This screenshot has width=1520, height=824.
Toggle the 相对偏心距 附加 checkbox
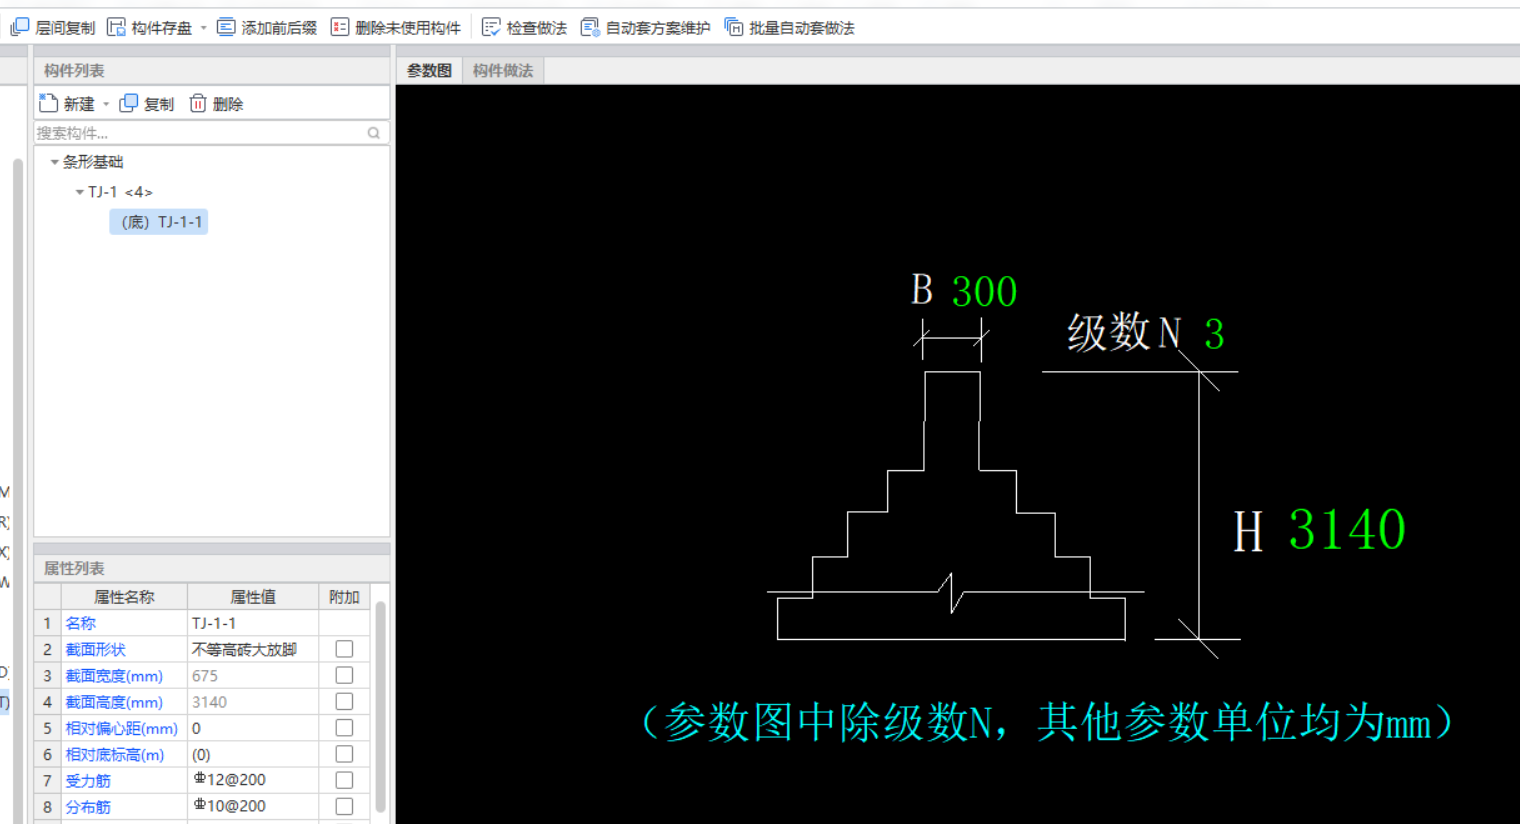(x=344, y=727)
